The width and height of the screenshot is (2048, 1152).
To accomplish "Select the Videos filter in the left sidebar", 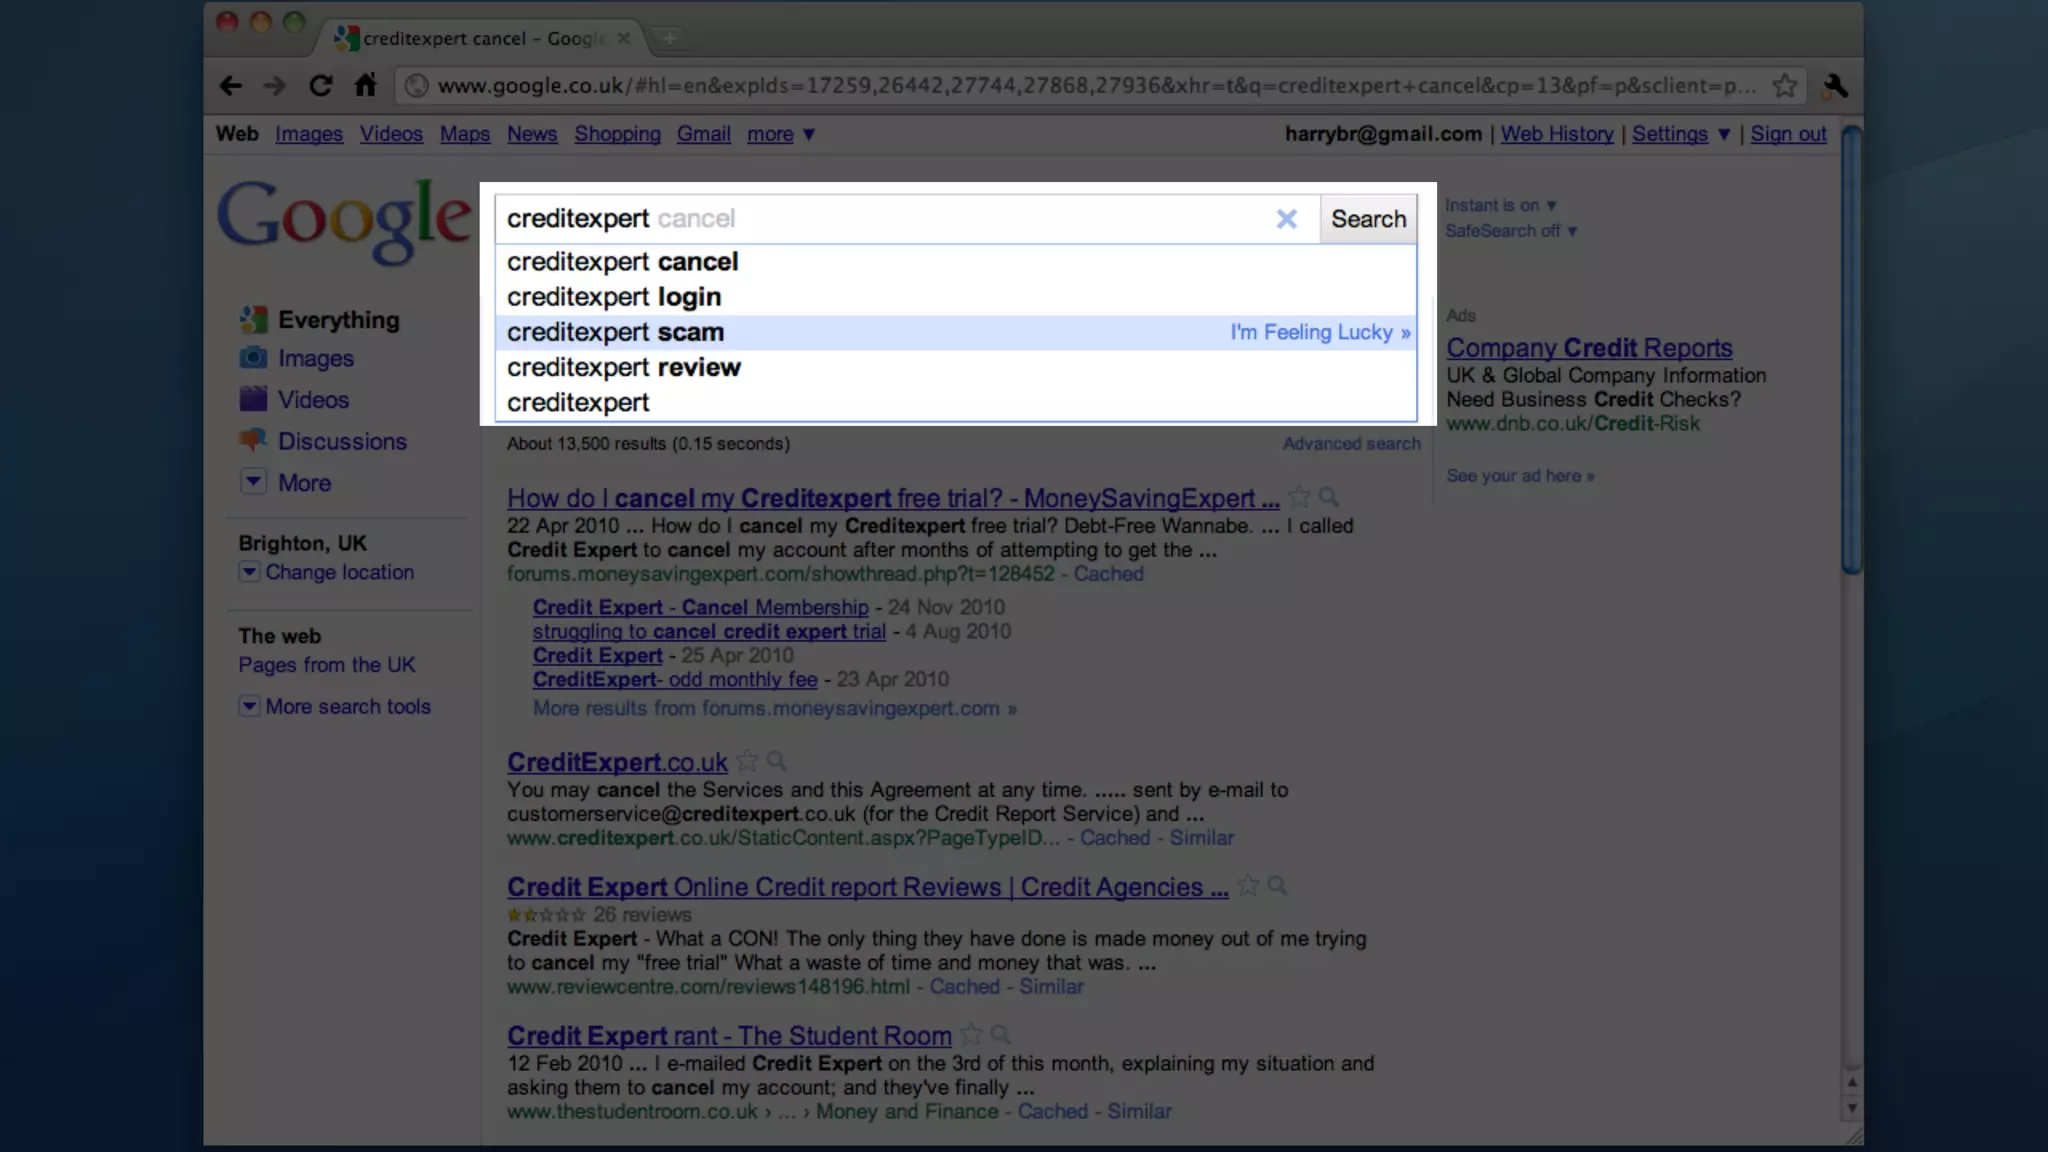I will pyautogui.click(x=313, y=400).
